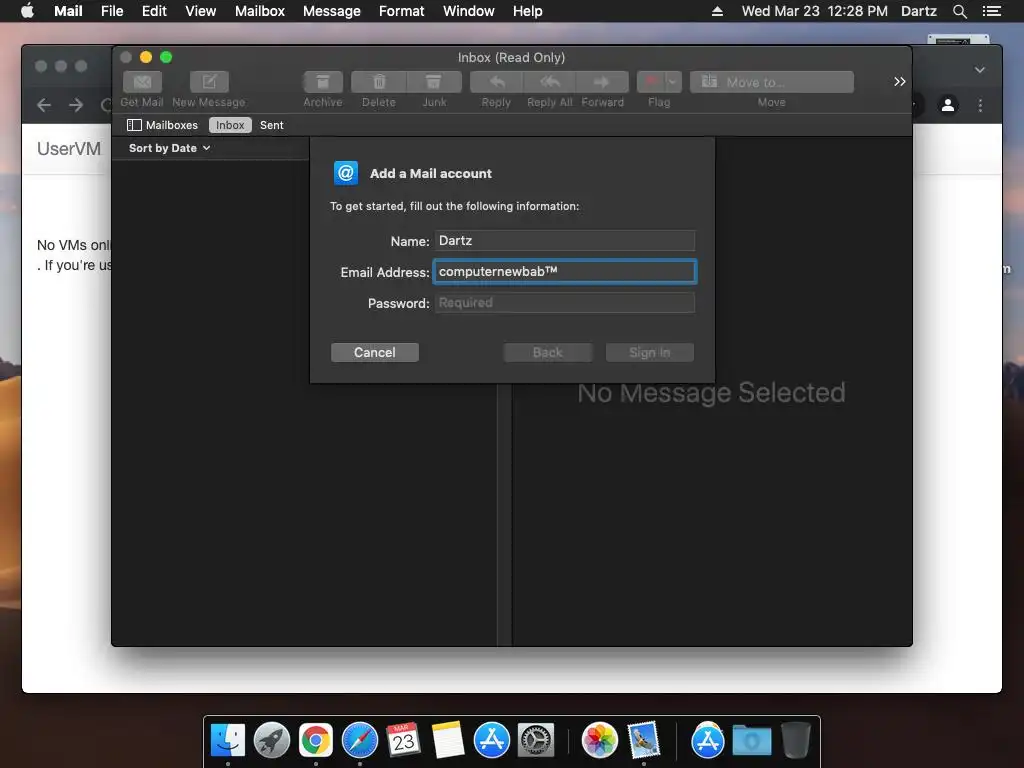Select the Inbox favorites tab

point(230,125)
